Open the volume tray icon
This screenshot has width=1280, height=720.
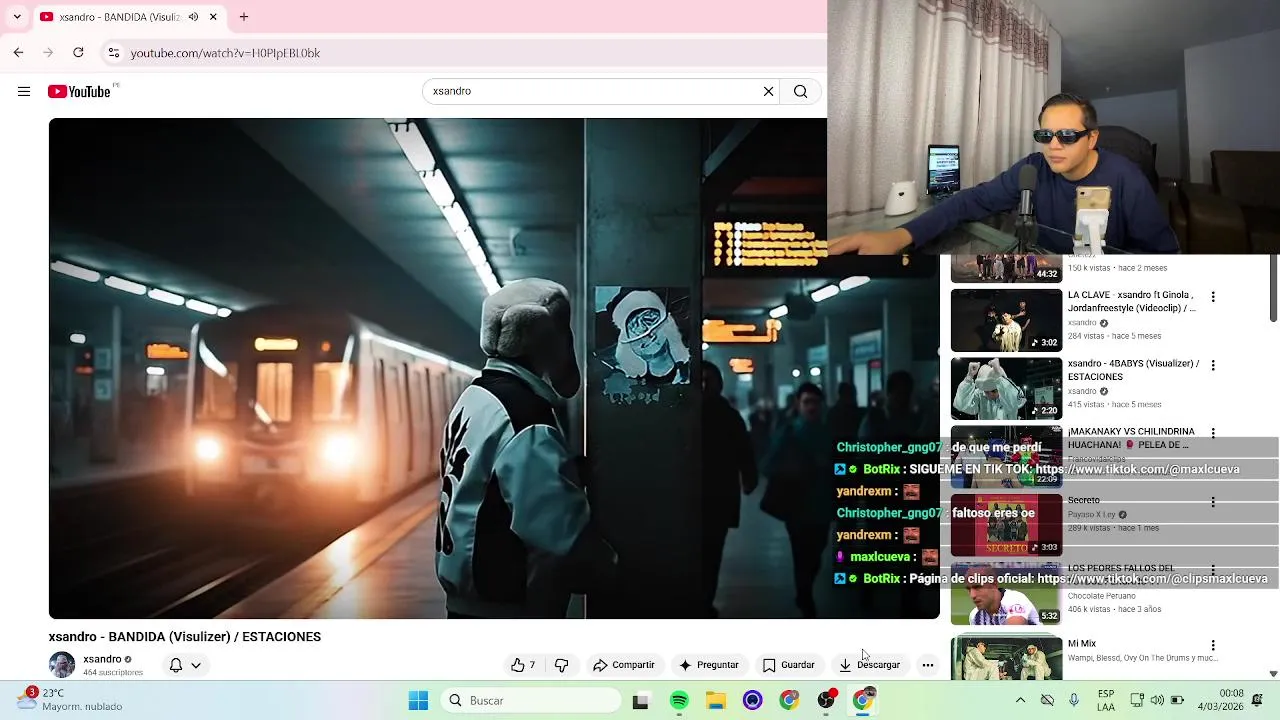point(1157,700)
